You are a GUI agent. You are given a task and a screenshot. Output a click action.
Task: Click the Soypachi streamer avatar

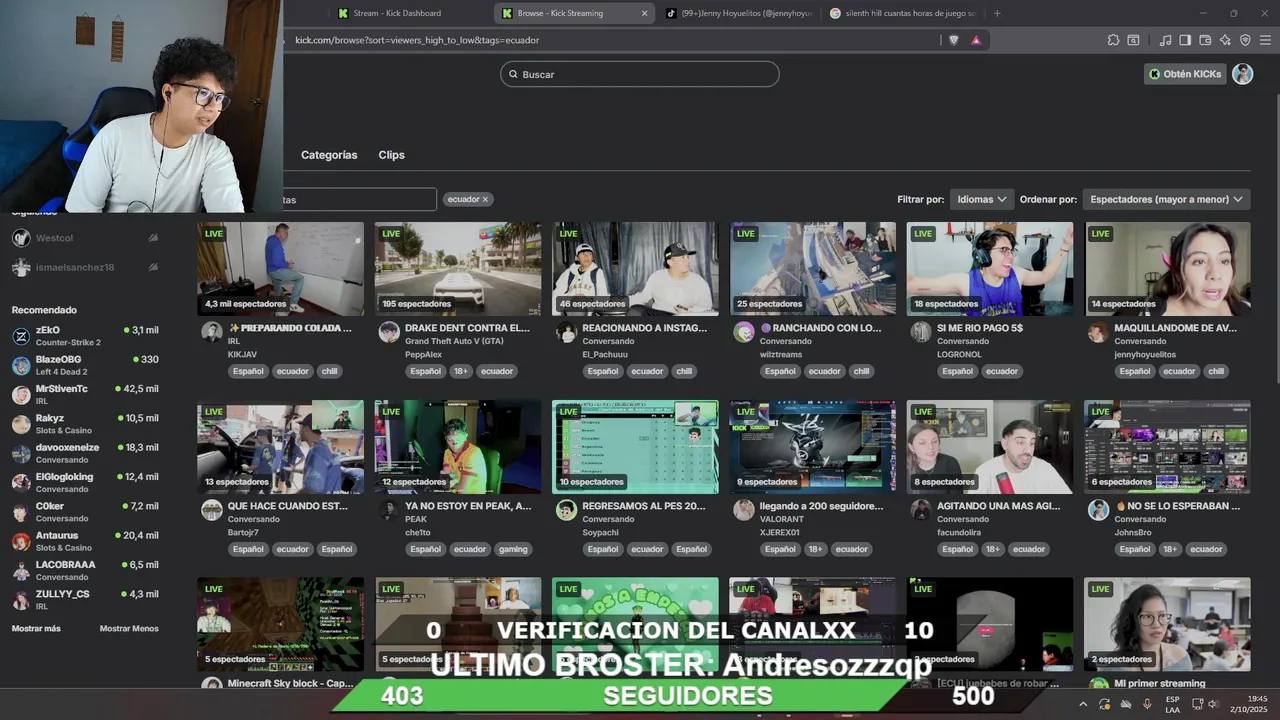pyautogui.click(x=566, y=510)
